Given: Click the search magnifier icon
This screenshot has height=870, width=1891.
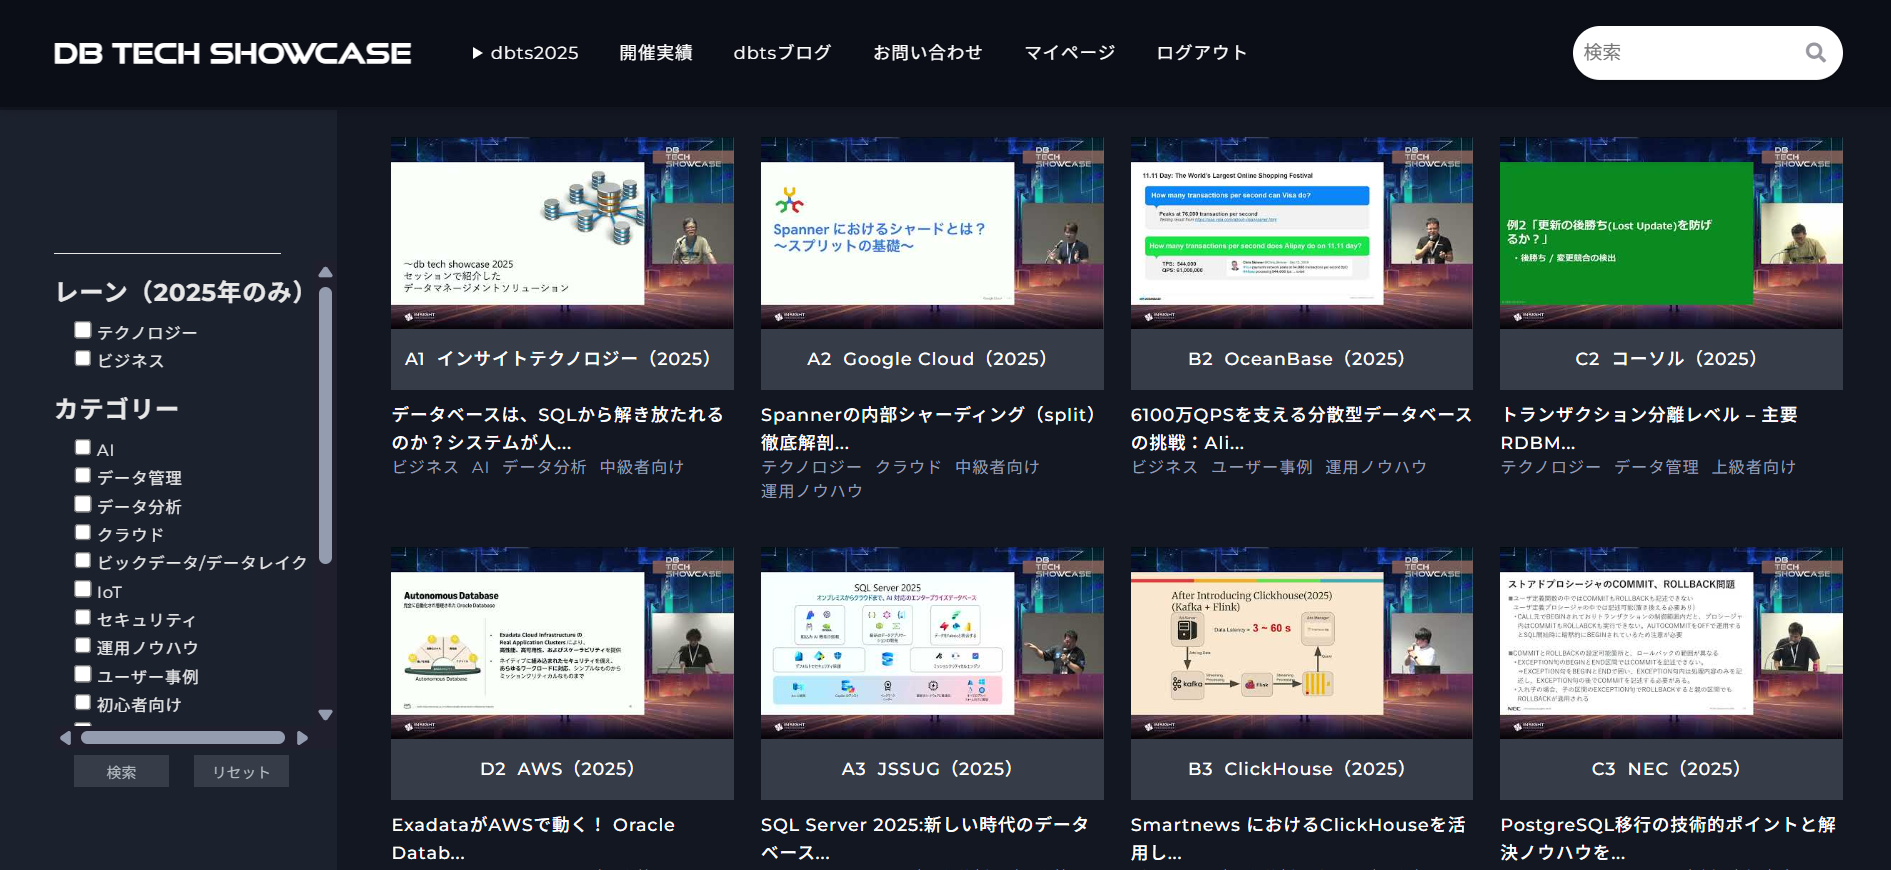Looking at the screenshot, I should [1815, 53].
